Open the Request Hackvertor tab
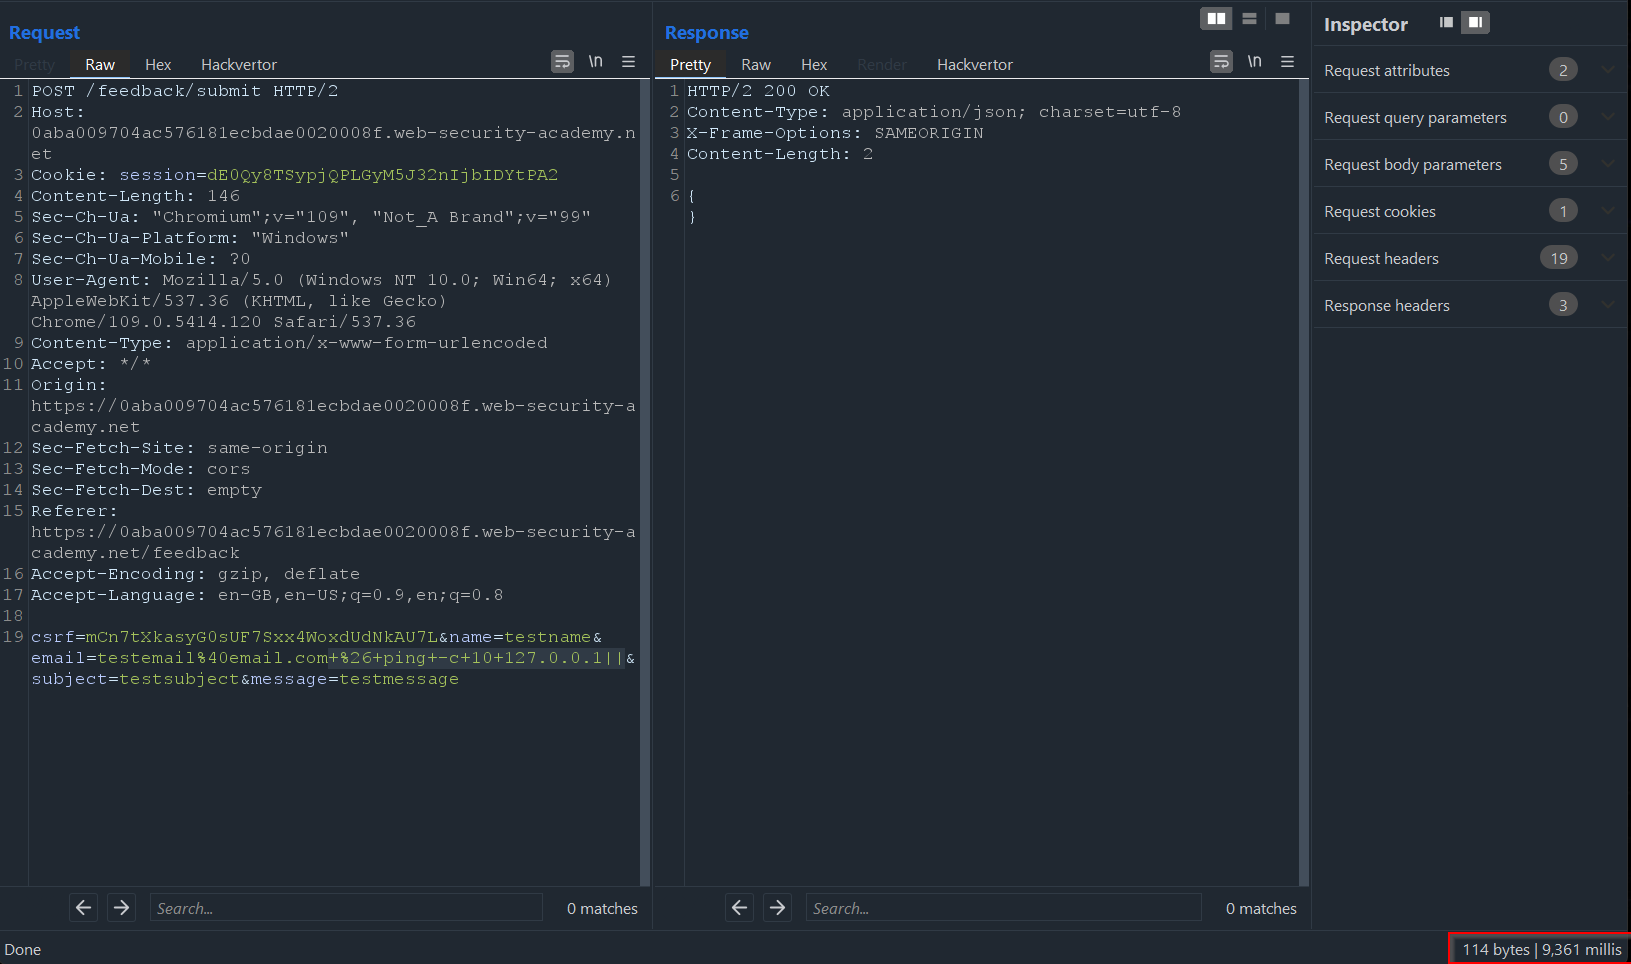This screenshot has height=964, width=1631. pyautogui.click(x=239, y=64)
